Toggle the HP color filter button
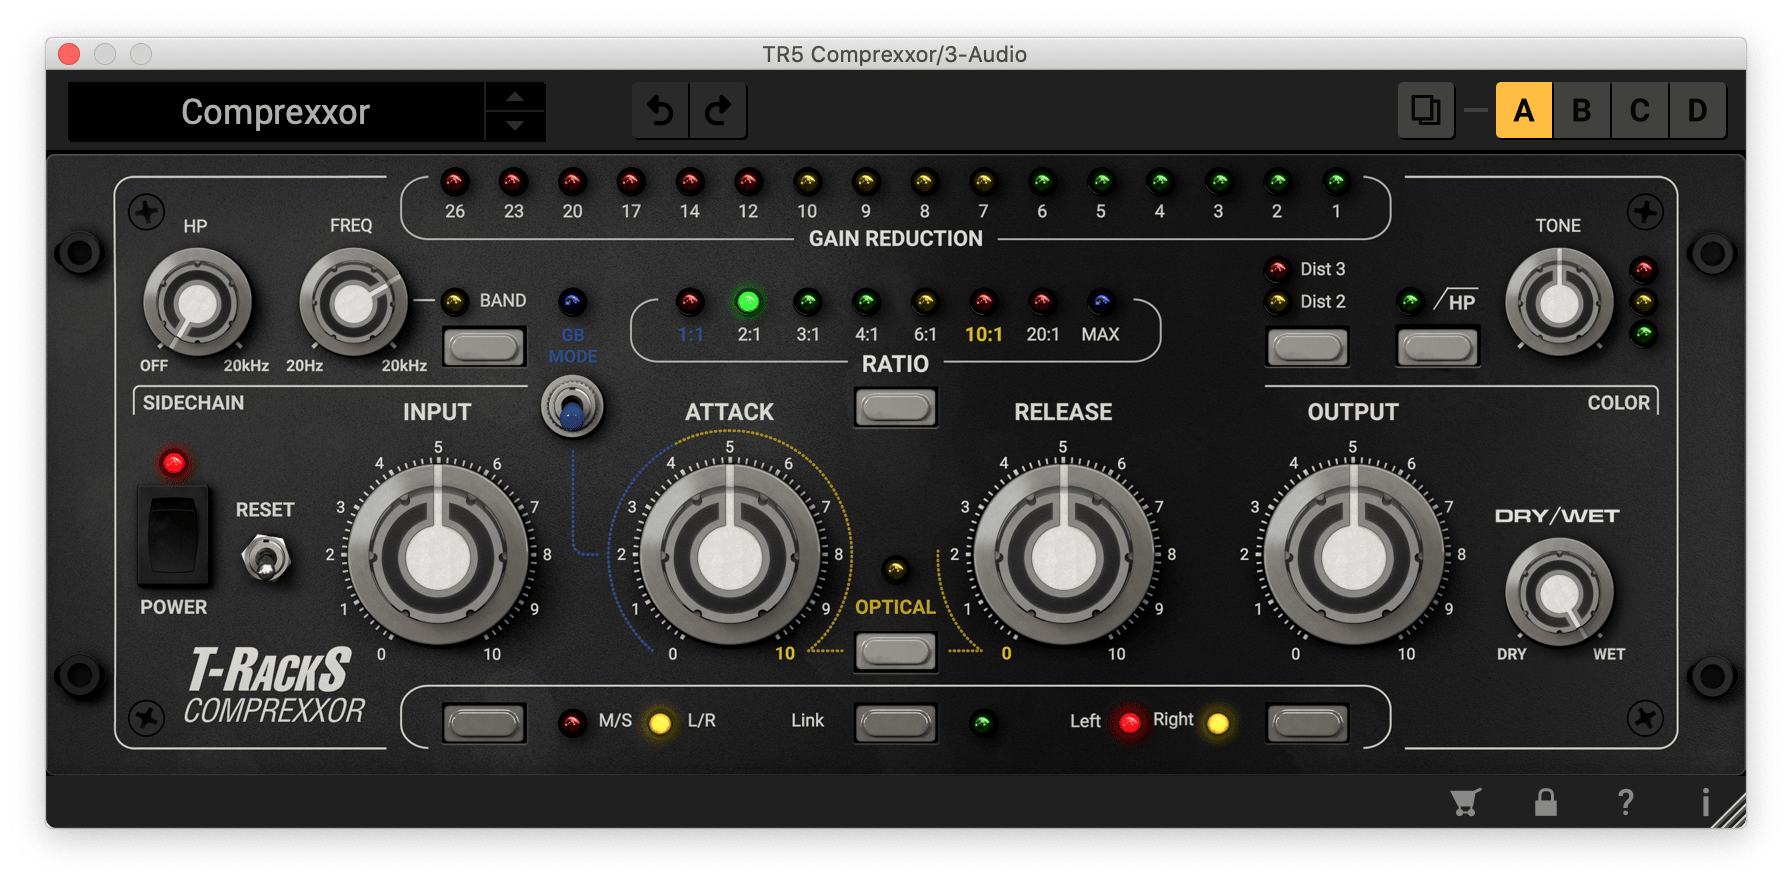Image resolution: width=1792 pixels, height=882 pixels. pos(1437,347)
